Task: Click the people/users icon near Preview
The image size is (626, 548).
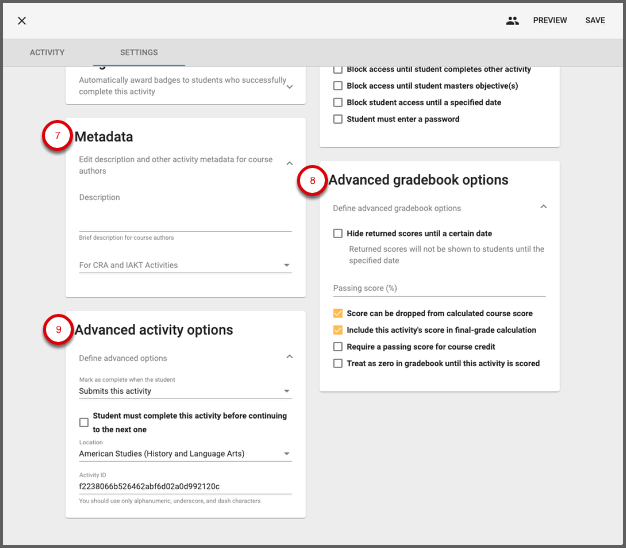Action: 513,20
